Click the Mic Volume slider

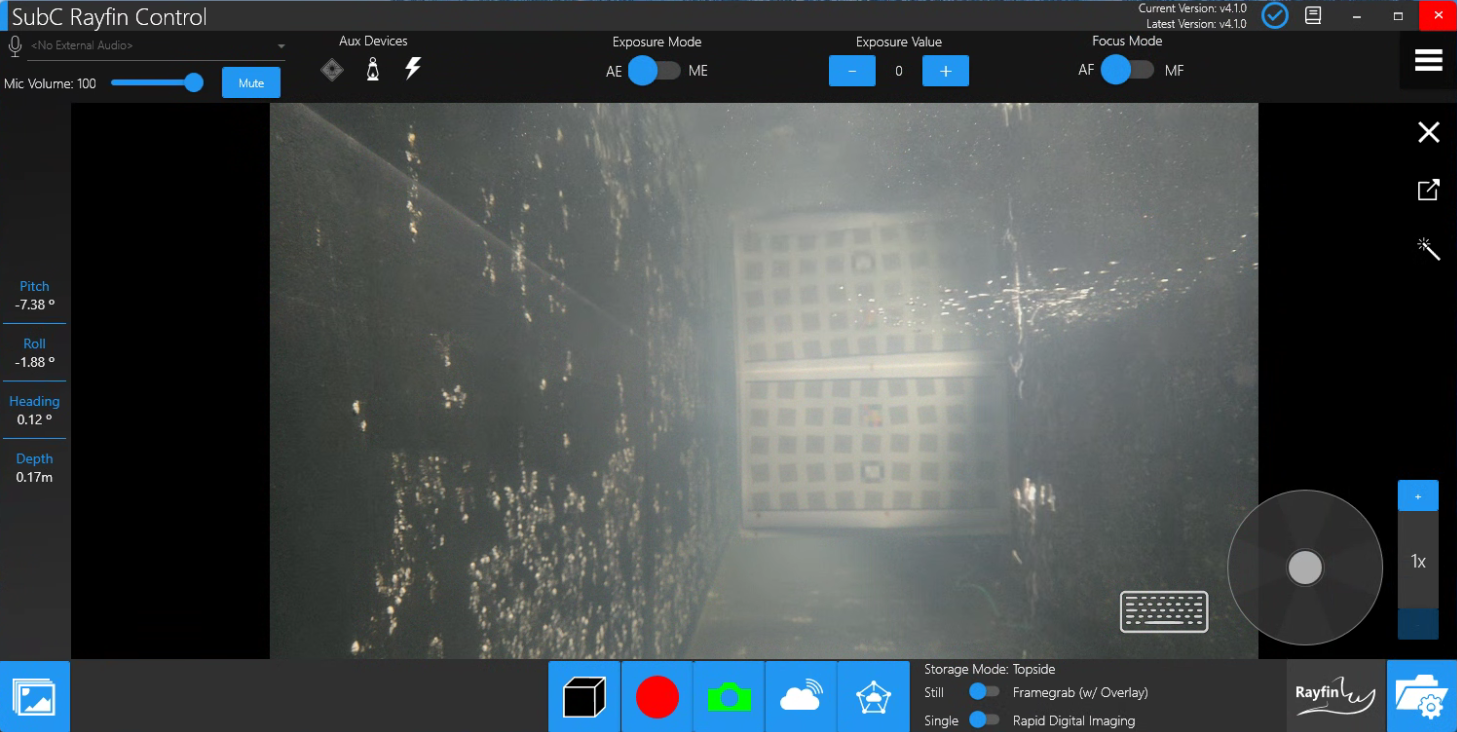point(156,83)
